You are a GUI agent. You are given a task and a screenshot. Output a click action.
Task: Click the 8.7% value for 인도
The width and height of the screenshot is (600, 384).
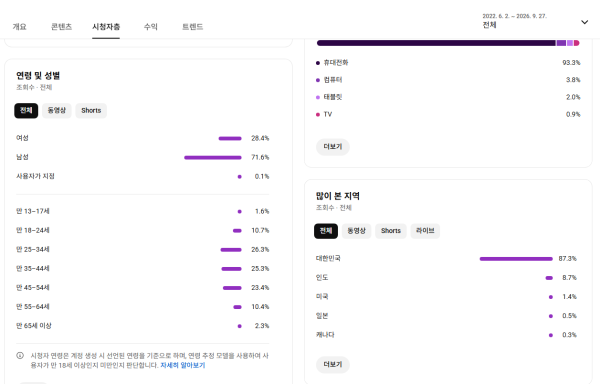(569, 278)
